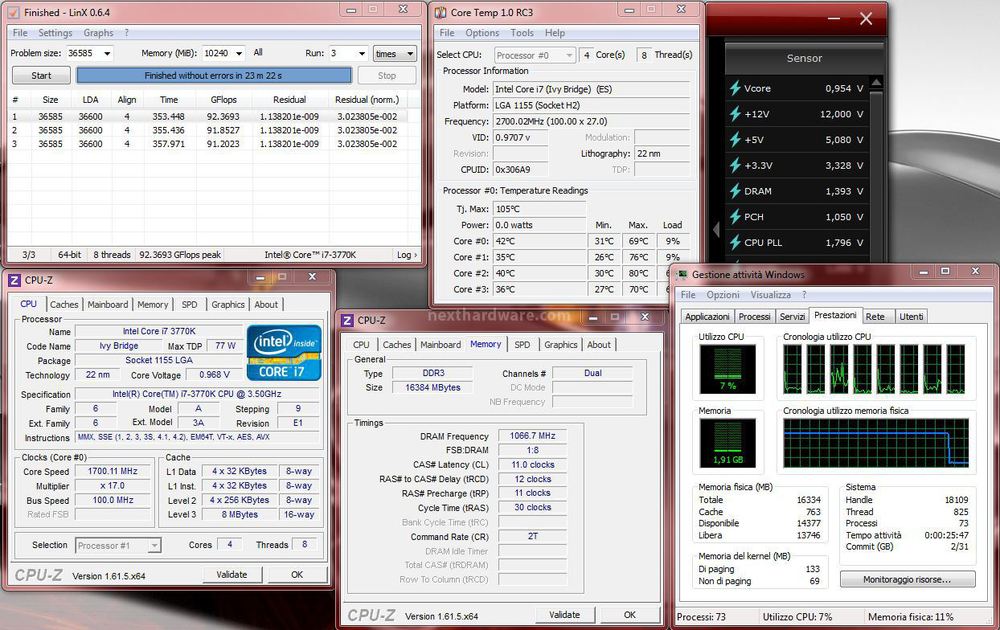The height and width of the screenshot is (630, 1000).
Task: Open the Settings menu in LinX
Action: tap(55, 33)
